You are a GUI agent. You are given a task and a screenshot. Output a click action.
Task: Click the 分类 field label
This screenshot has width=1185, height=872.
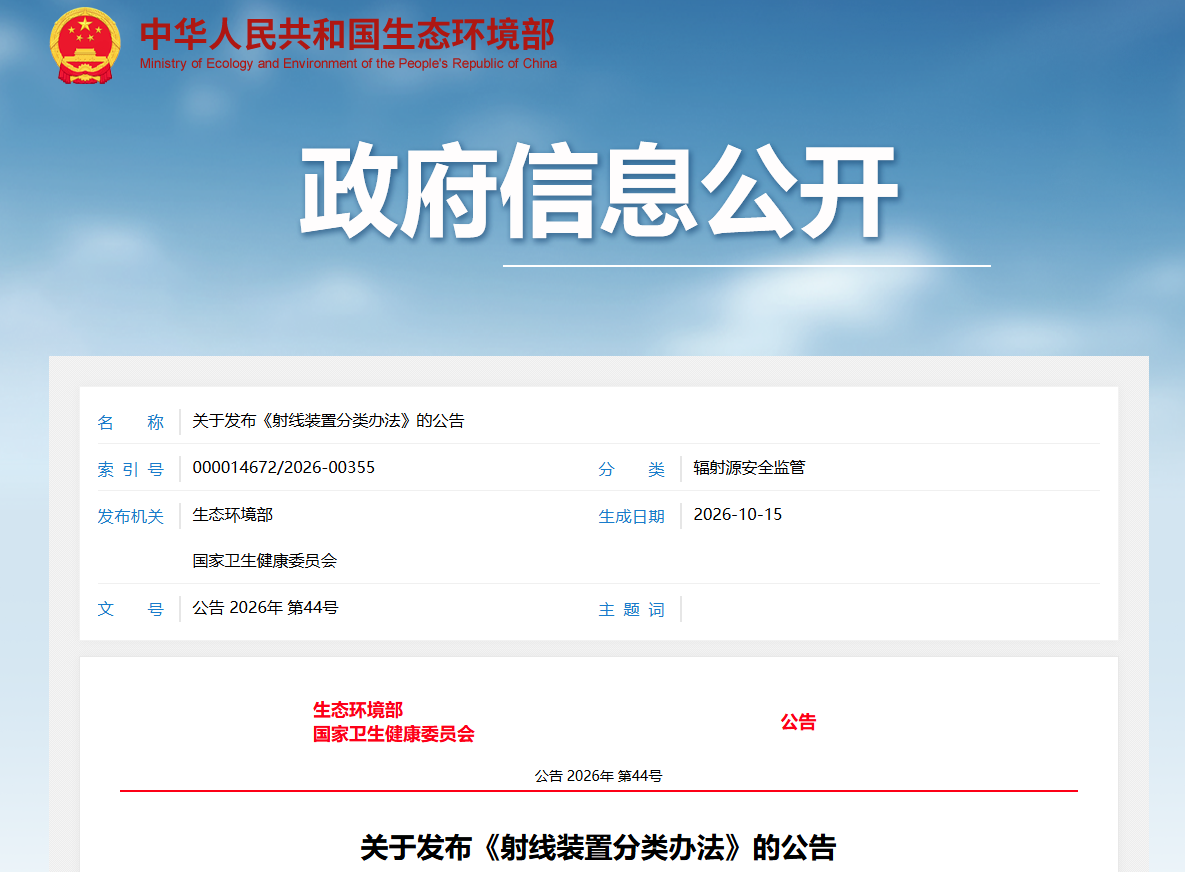pyautogui.click(x=631, y=469)
